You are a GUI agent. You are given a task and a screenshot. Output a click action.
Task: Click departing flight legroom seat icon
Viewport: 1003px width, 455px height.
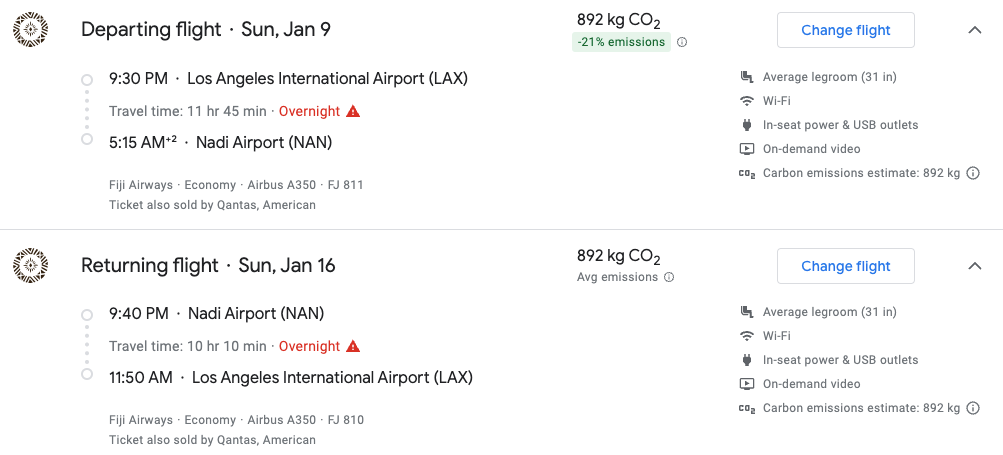coord(746,77)
